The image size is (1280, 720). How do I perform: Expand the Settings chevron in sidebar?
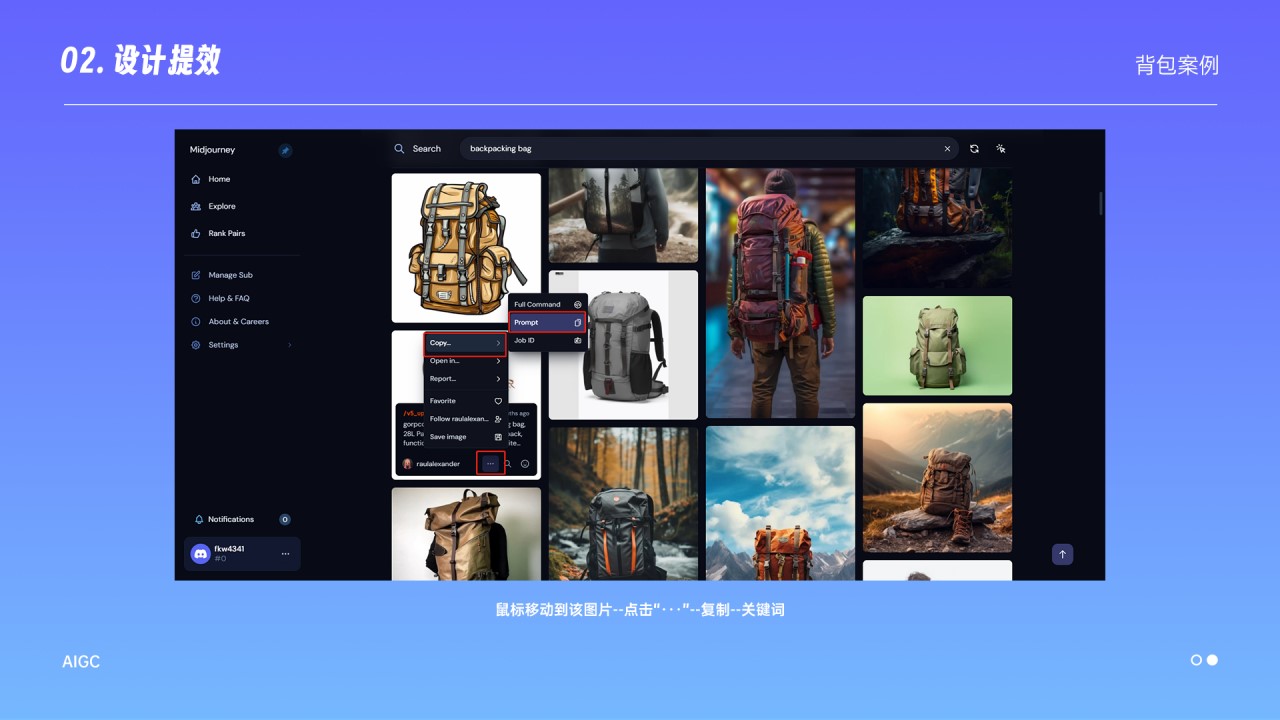pyautogui.click(x=290, y=345)
